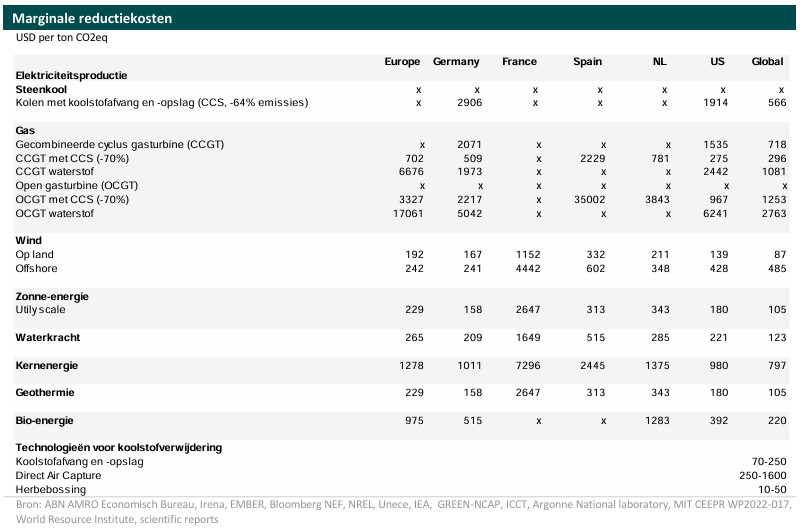Click the value 1283 in the Bio-energie row
The height and width of the screenshot is (530, 811).
tap(657, 420)
